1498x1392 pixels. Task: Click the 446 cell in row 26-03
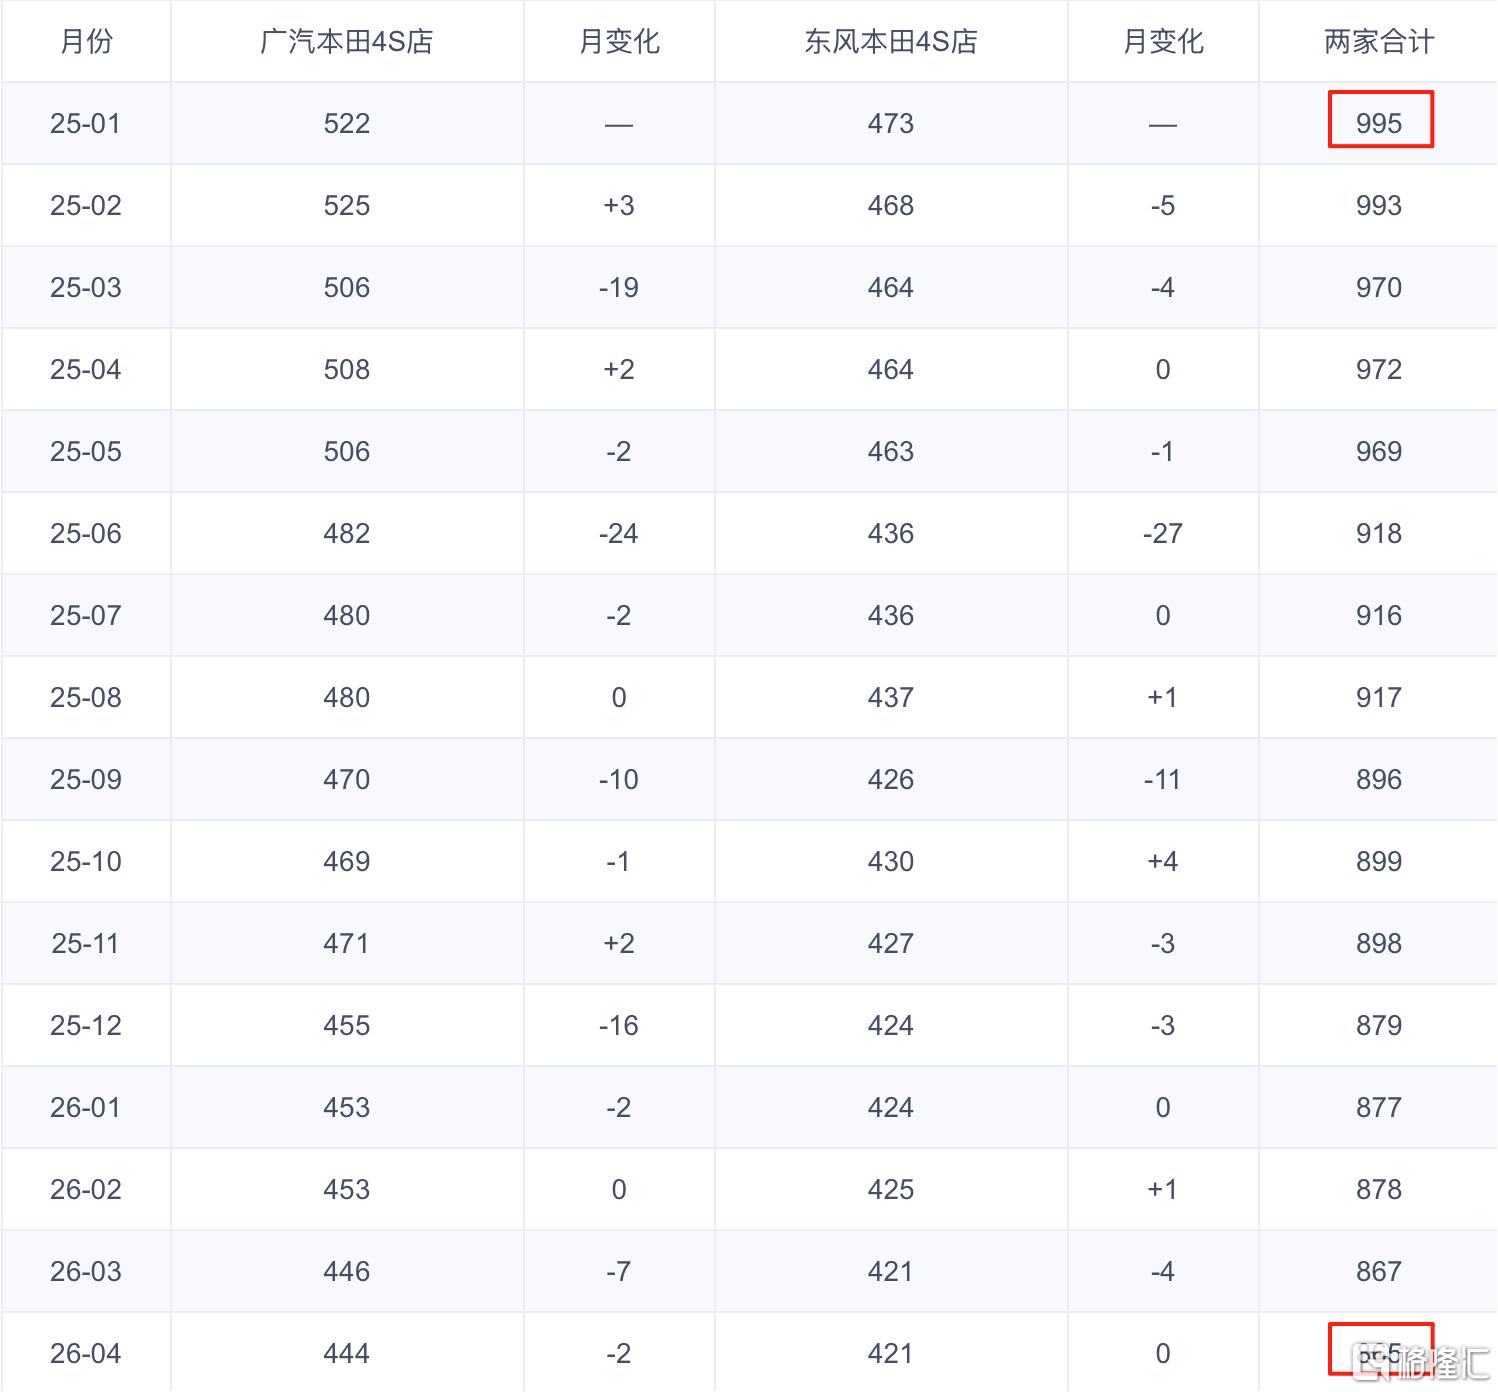coord(347,1271)
